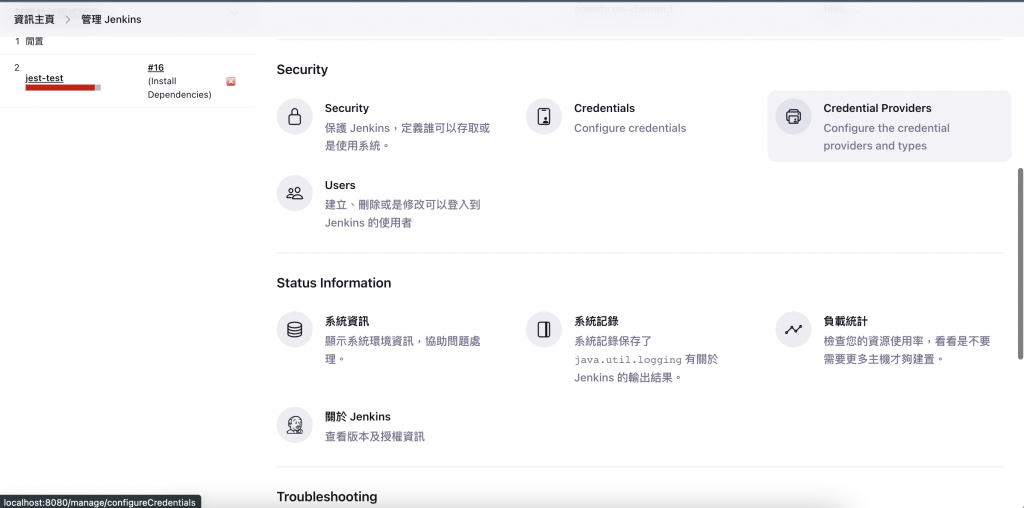Click the breadcrumb chevron separator
This screenshot has height=508, width=1024.
pos(68,20)
